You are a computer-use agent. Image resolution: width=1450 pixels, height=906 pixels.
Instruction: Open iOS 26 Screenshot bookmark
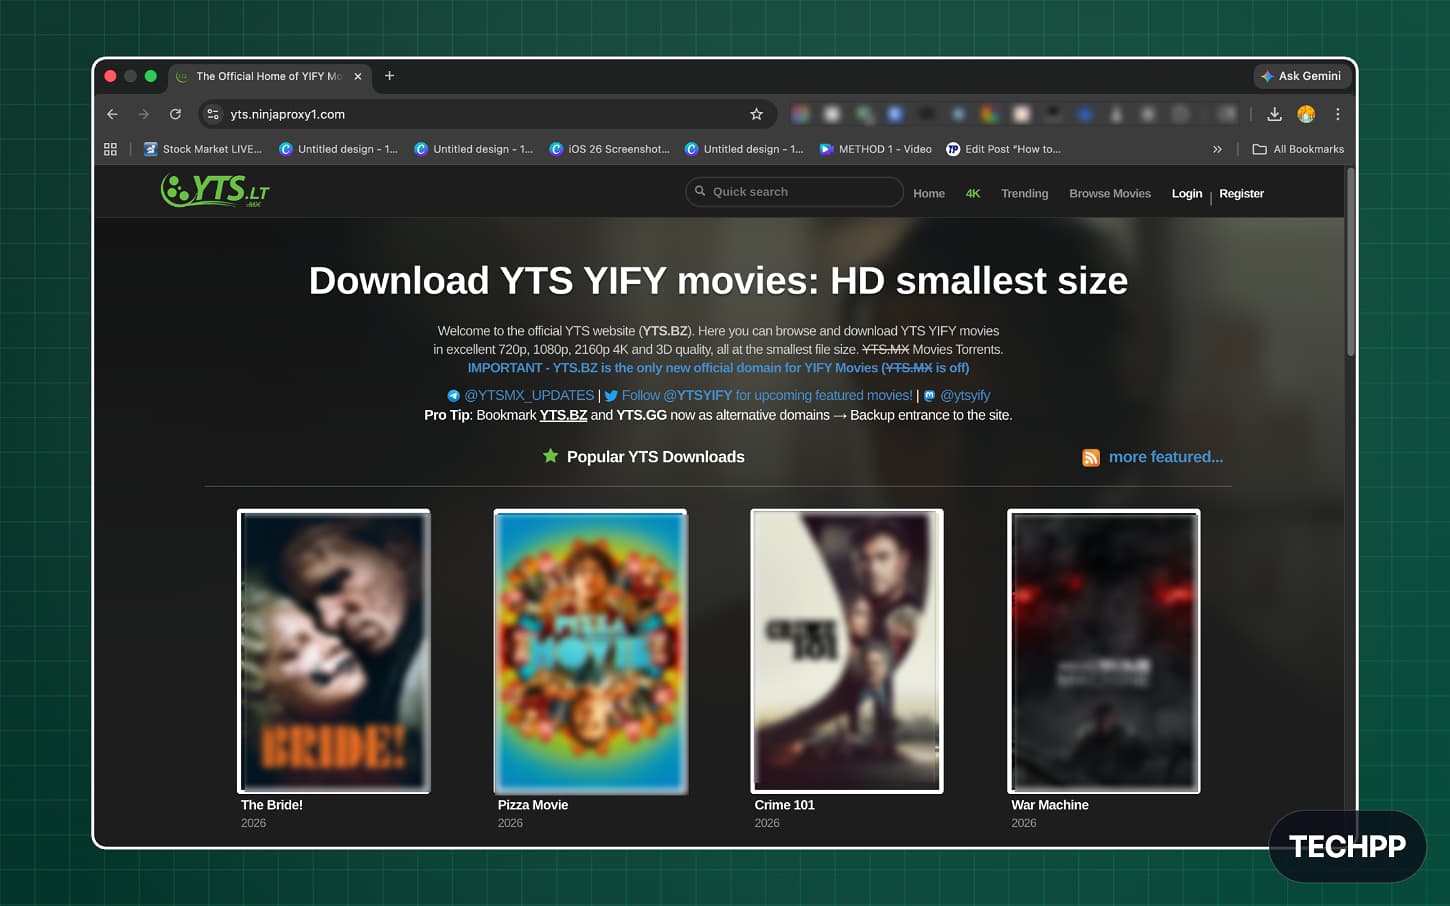click(610, 149)
